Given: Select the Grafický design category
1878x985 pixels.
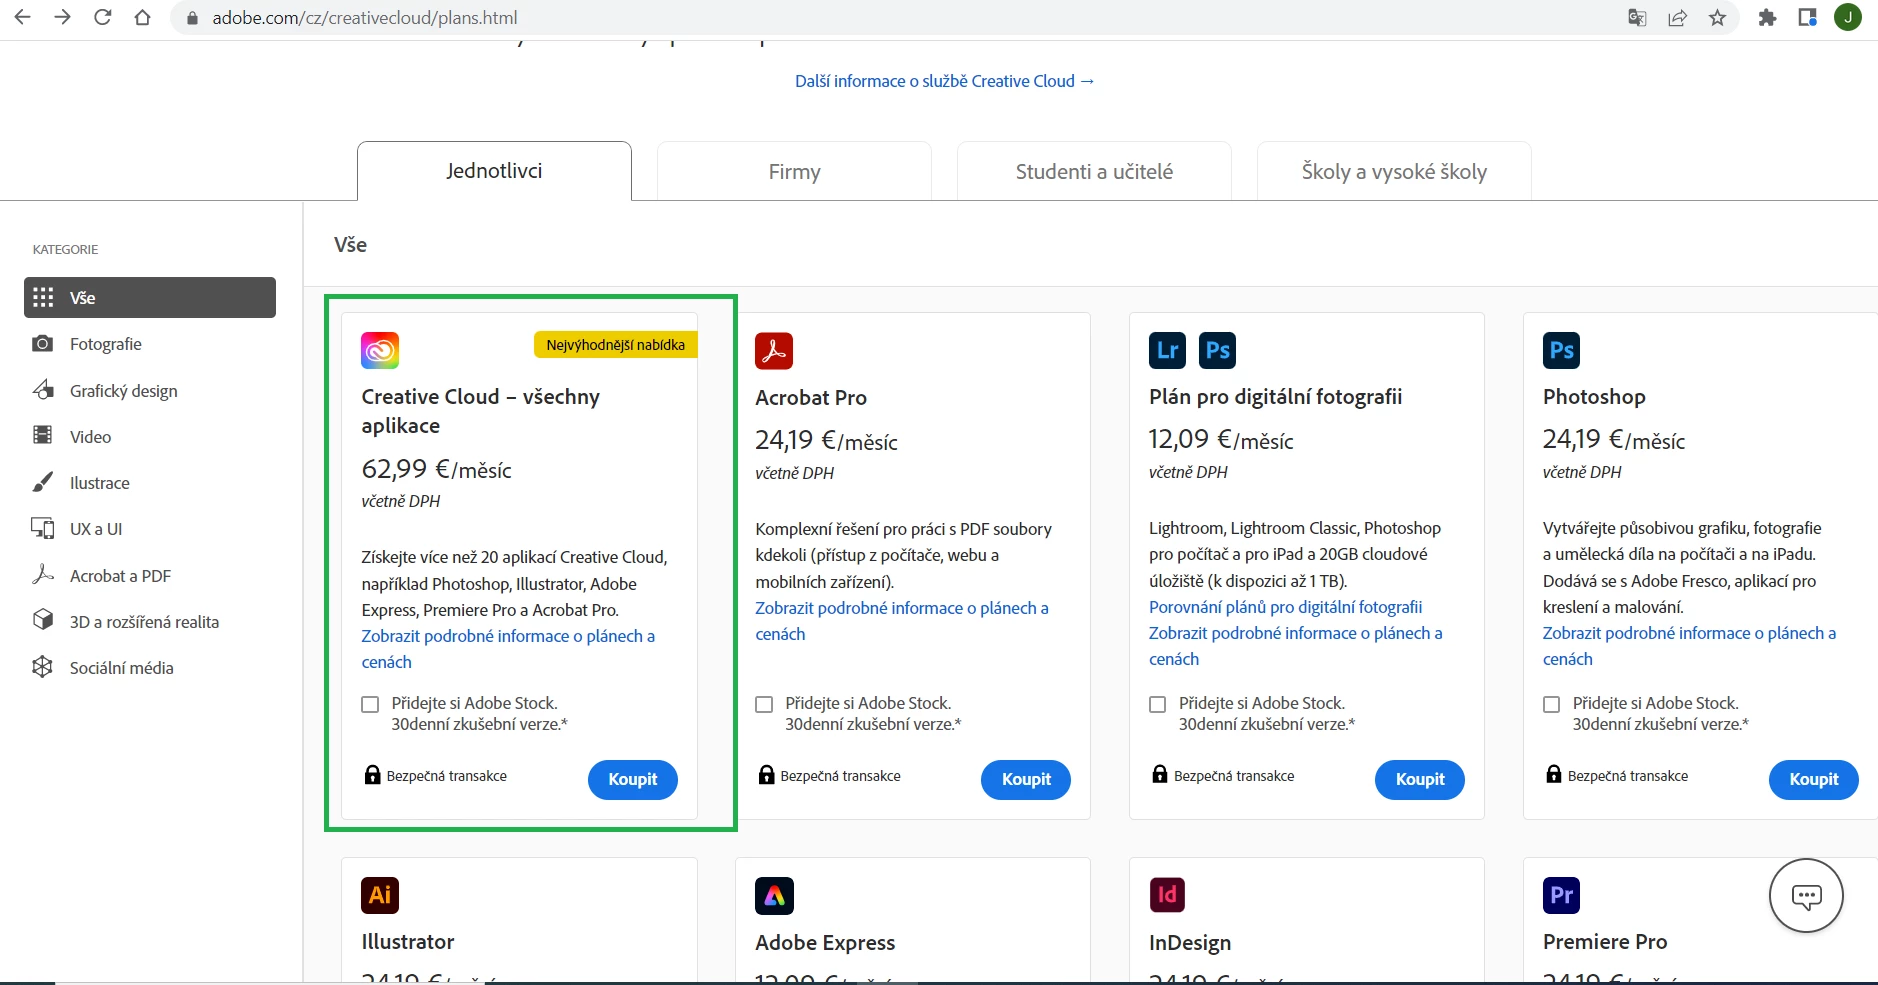Looking at the screenshot, I should coord(150,390).
